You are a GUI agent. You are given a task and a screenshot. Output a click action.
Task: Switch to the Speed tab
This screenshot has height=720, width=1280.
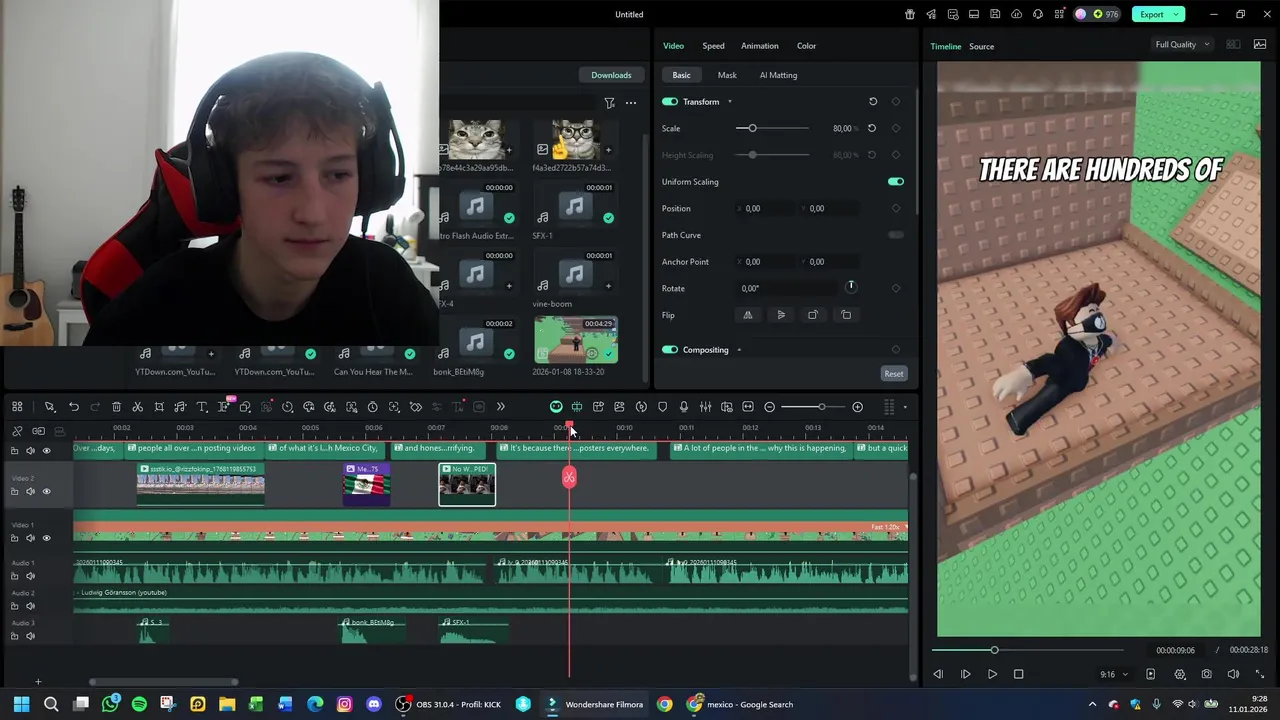pos(713,45)
